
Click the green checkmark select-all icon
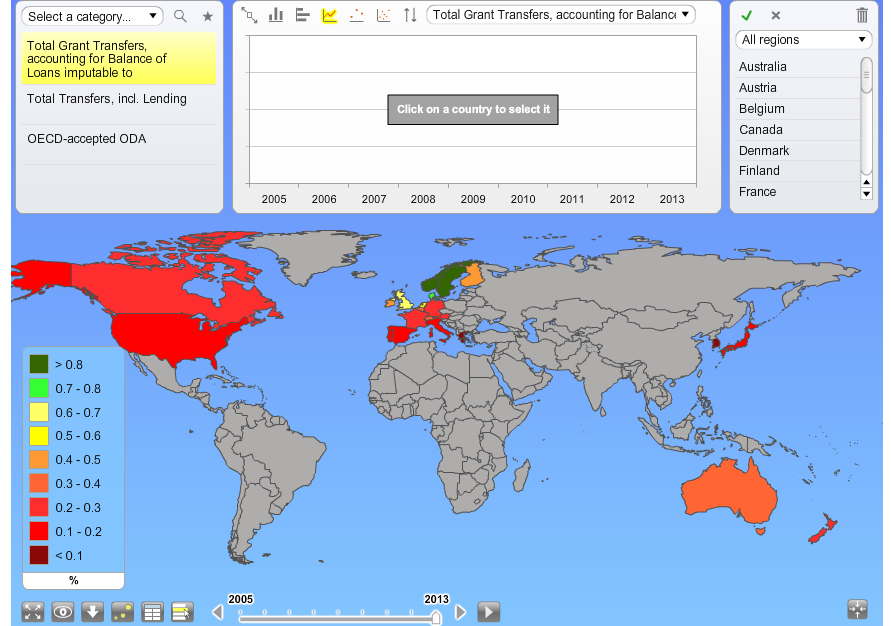click(x=747, y=15)
